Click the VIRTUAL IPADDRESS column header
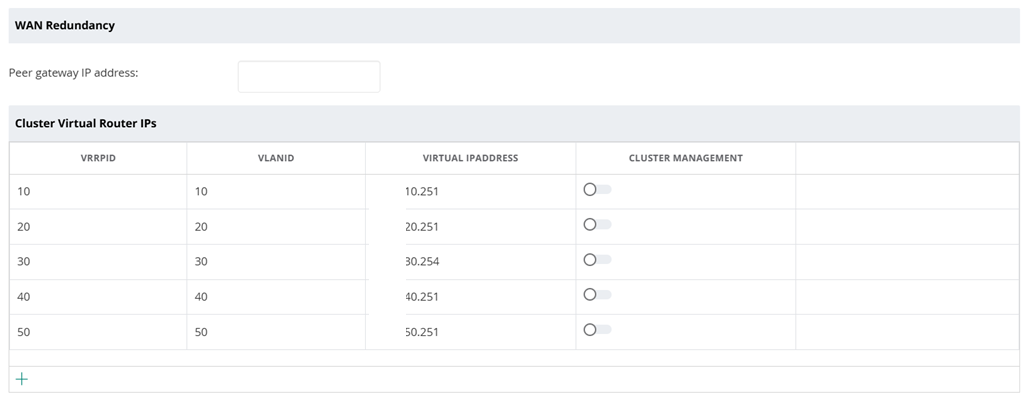1024x400 pixels. click(470, 158)
